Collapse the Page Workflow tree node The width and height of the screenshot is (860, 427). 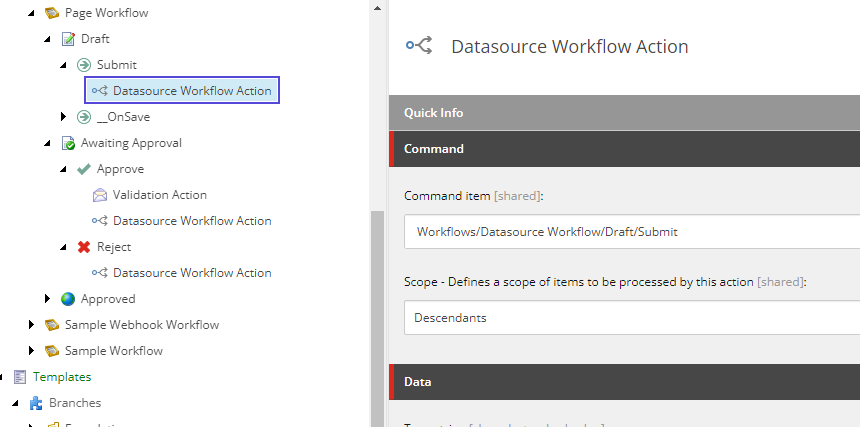(31, 13)
